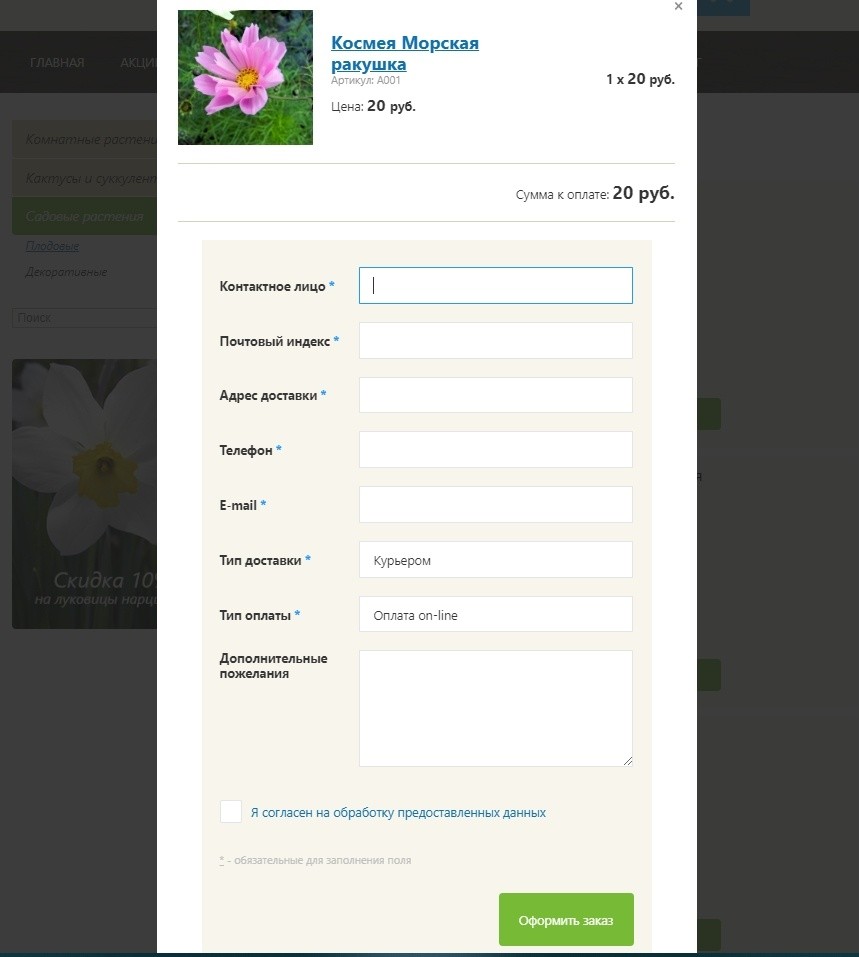Click the Поиск search box
This screenshot has width=859, height=957.
point(85,318)
